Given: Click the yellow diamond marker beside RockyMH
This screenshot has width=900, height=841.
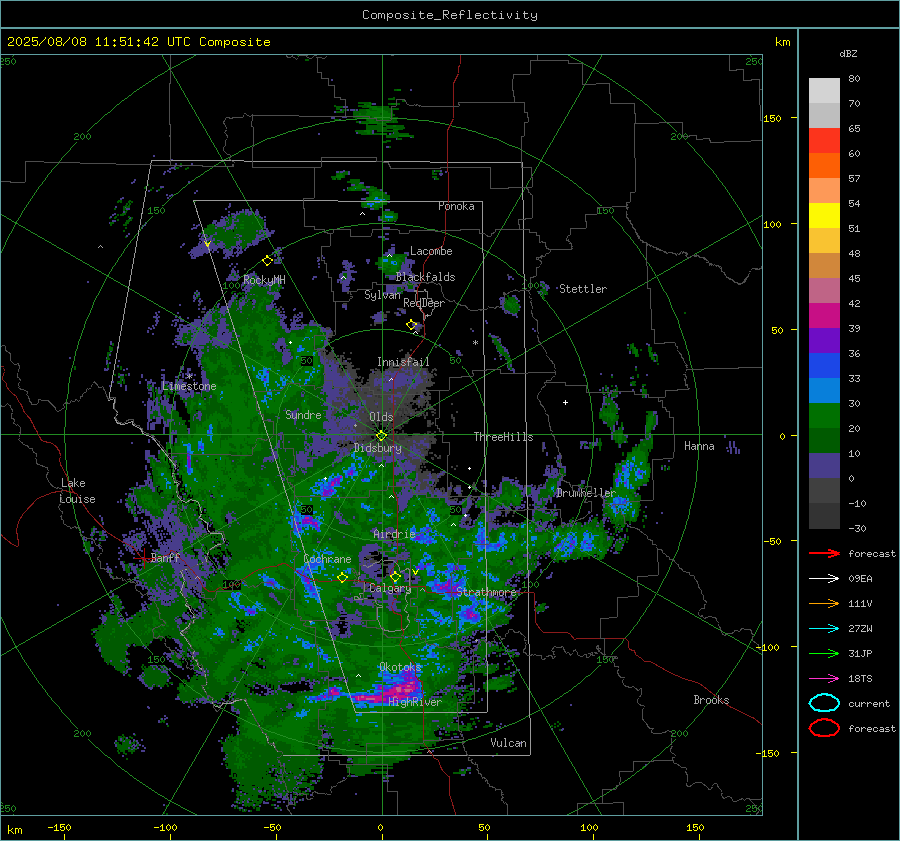Looking at the screenshot, I should coord(267,261).
